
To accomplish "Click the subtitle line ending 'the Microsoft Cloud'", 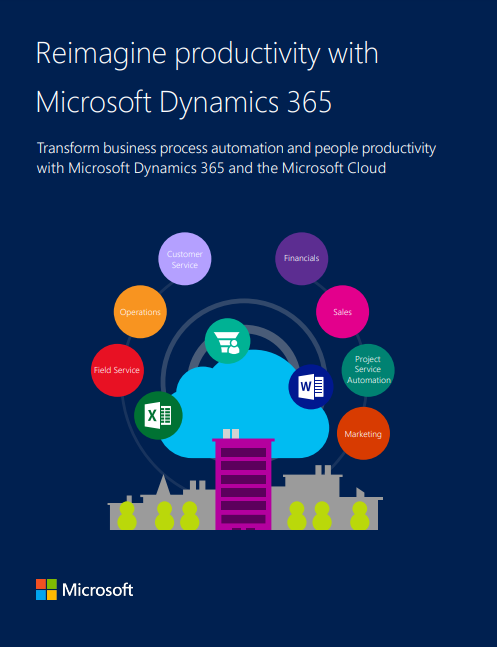I will click(x=211, y=168).
